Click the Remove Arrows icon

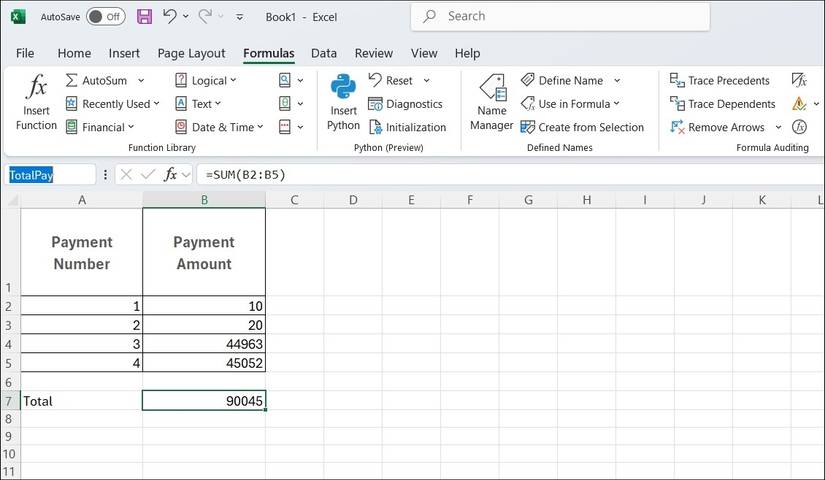(677, 127)
